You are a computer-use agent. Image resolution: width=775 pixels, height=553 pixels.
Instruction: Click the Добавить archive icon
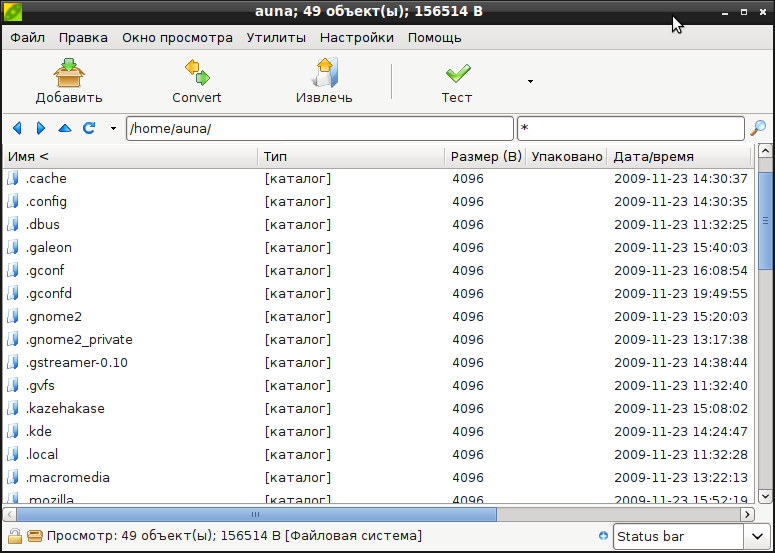point(69,73)
